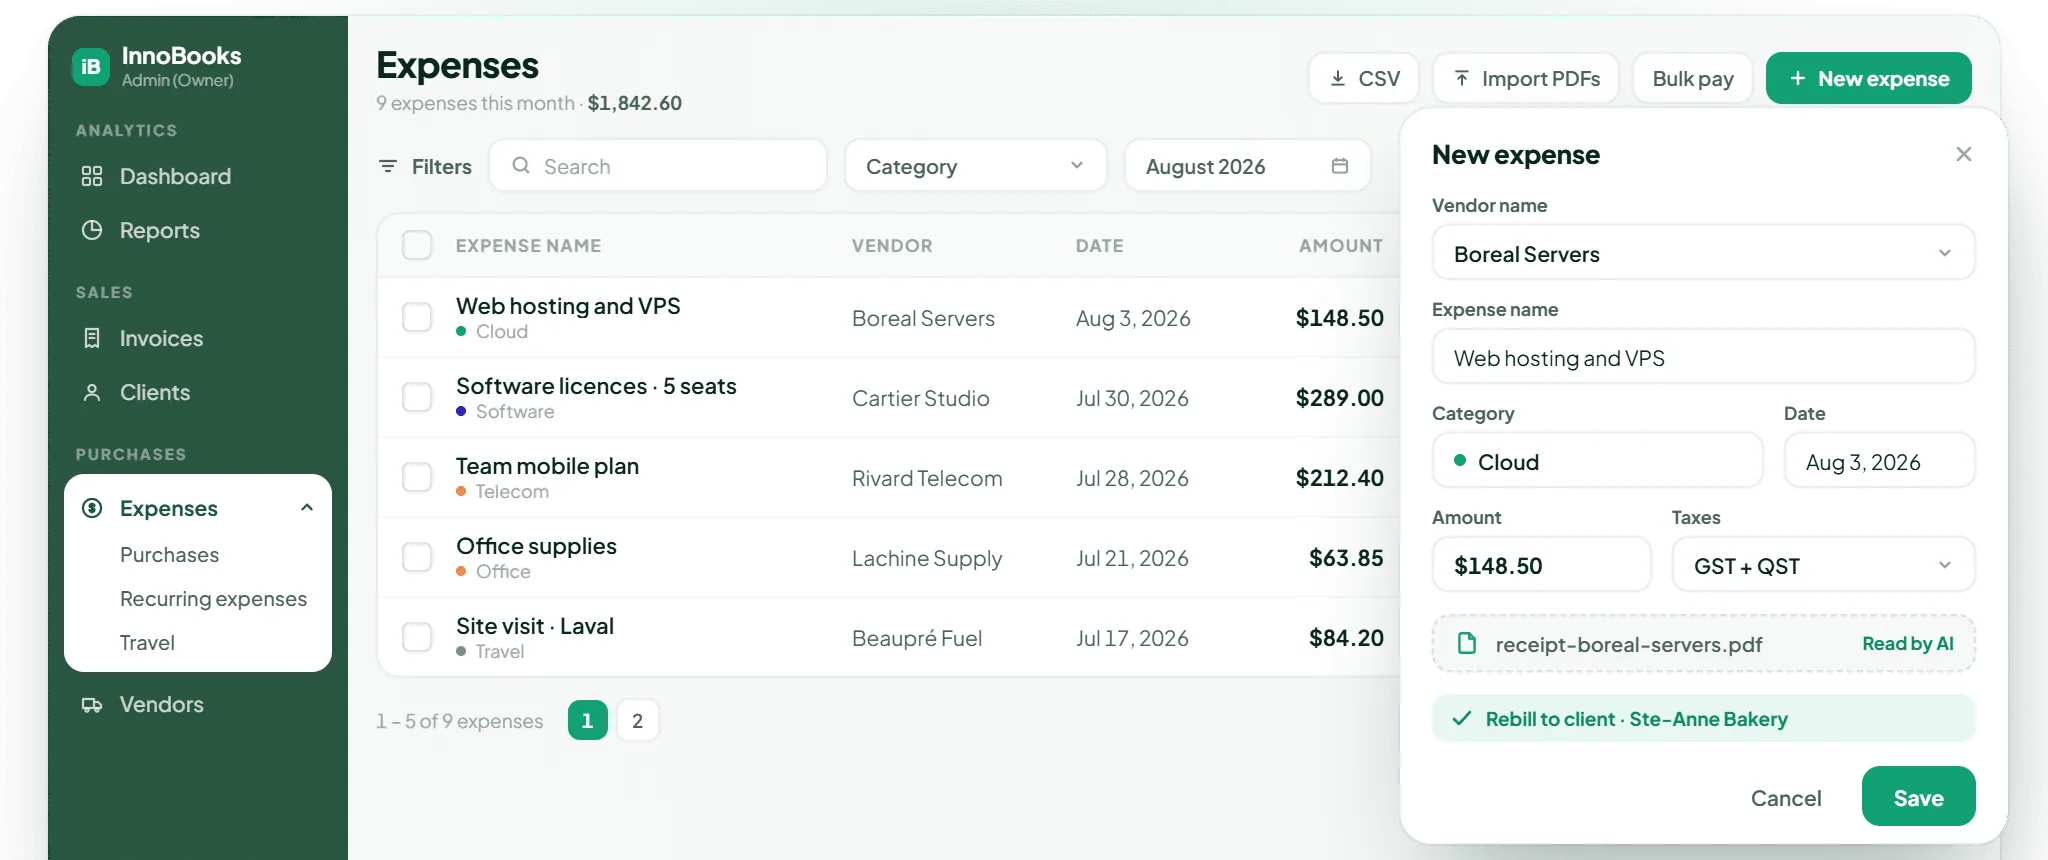
Task: Sort by the AMOUNT column header
Action: coord(1341,245)
